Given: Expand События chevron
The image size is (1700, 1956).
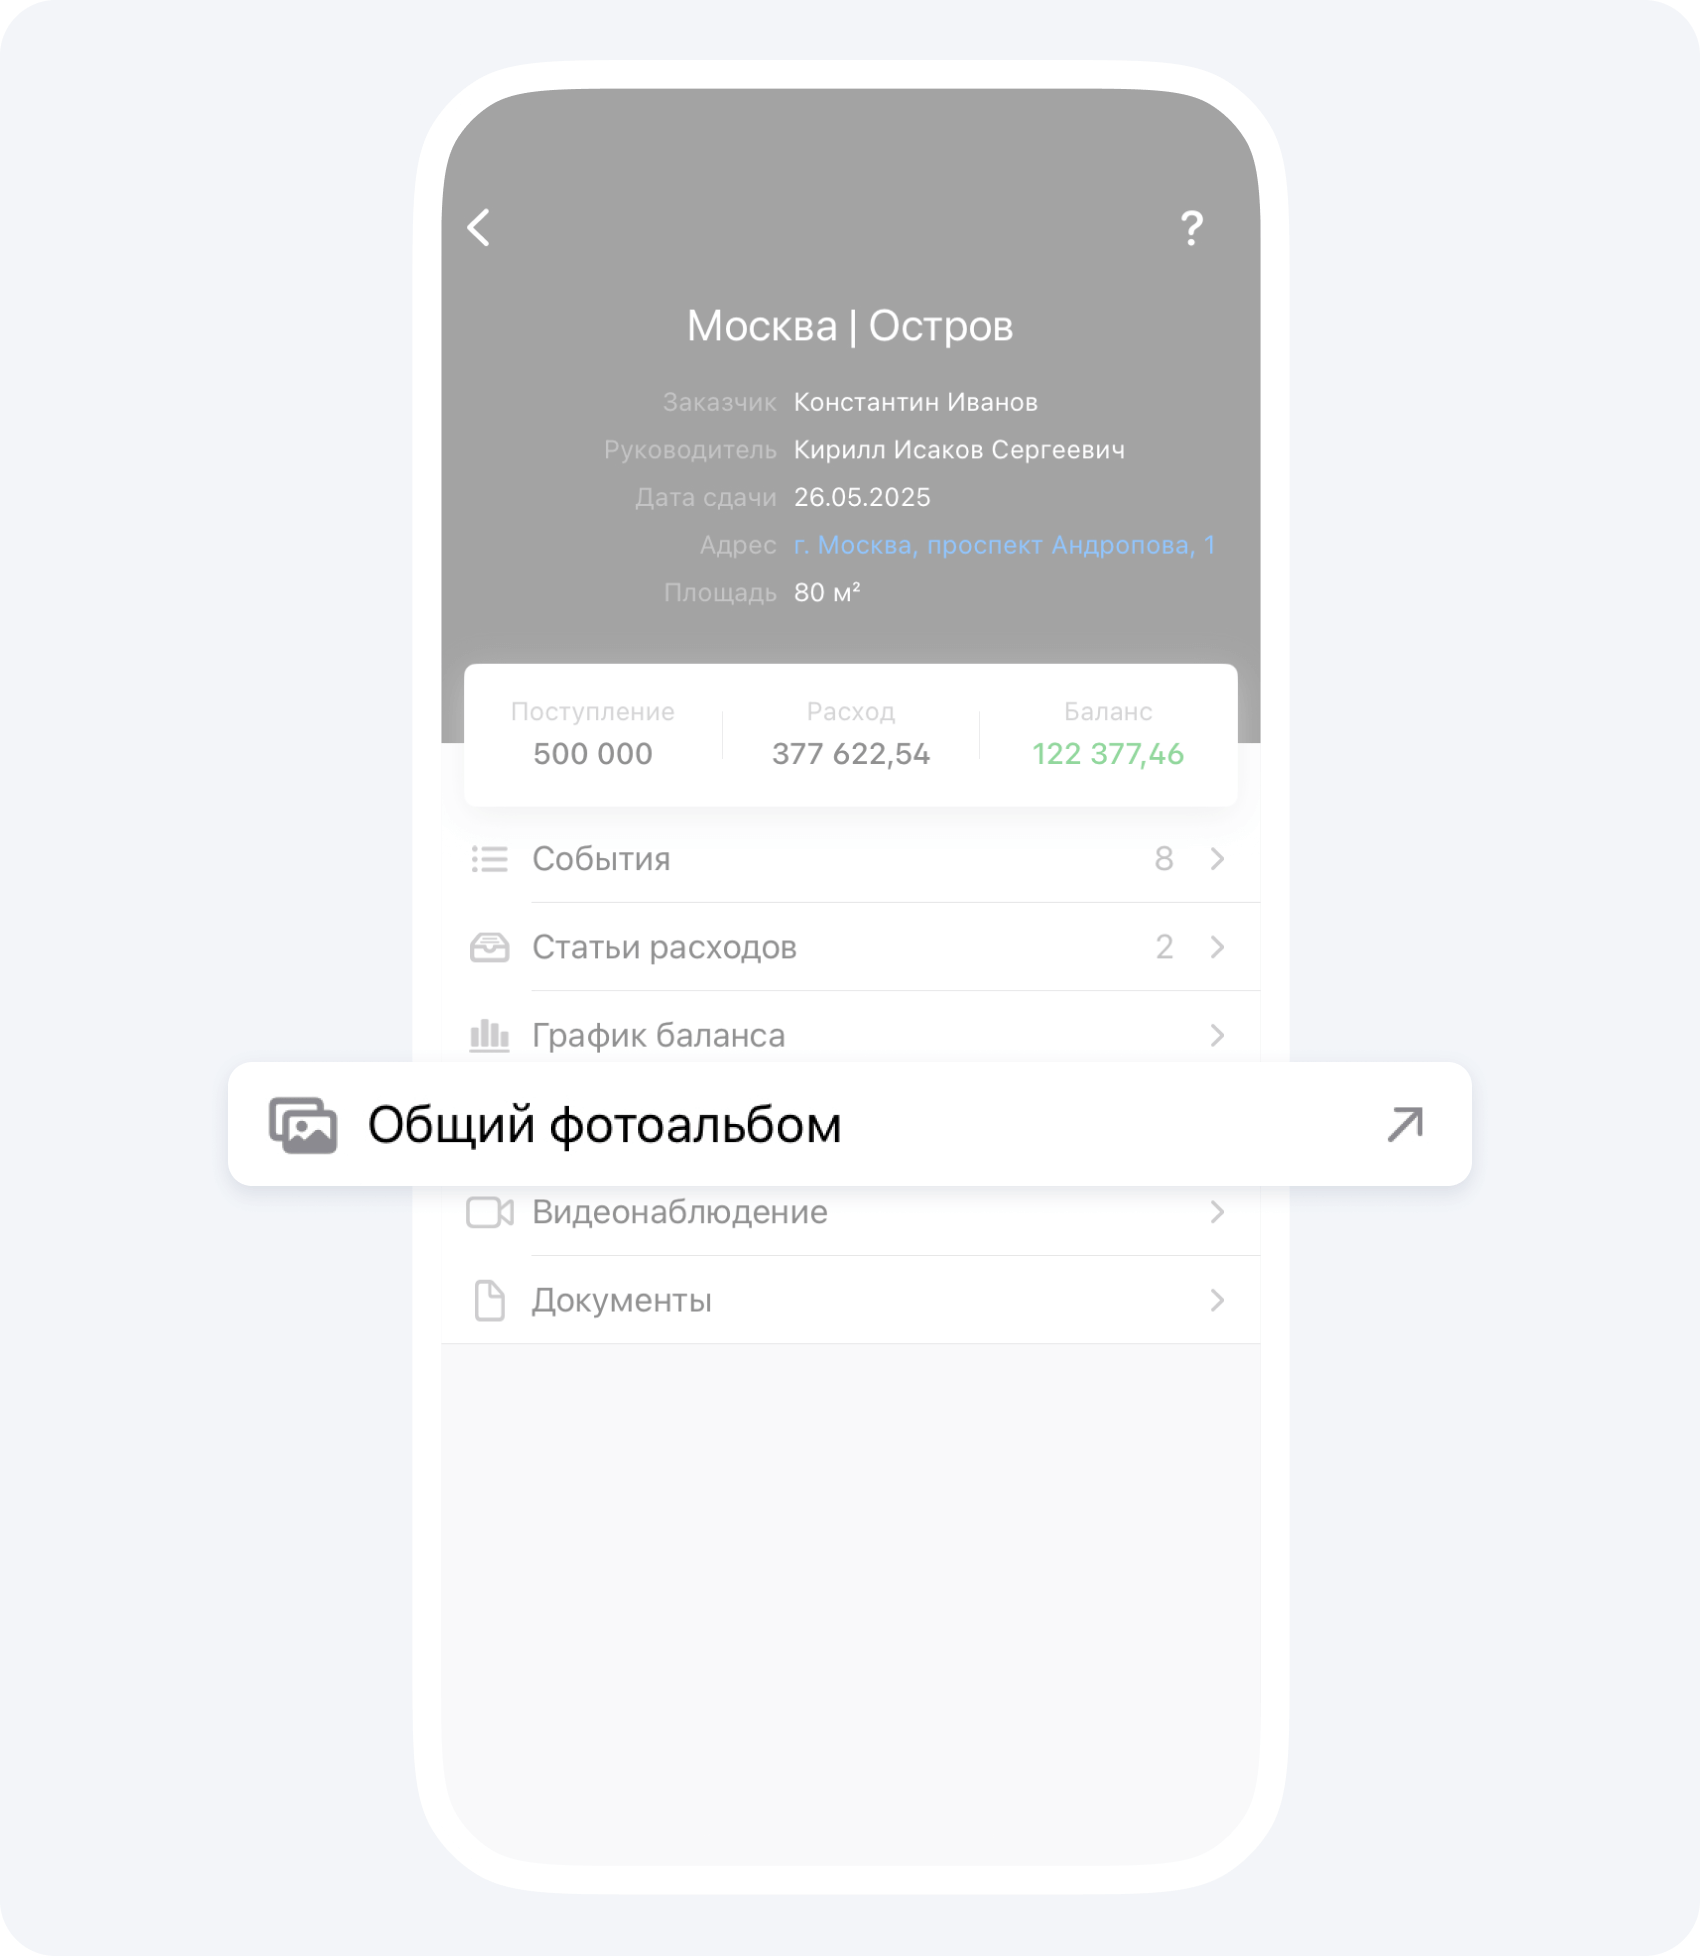Looking at the screenshot, I should (1217, 859).
